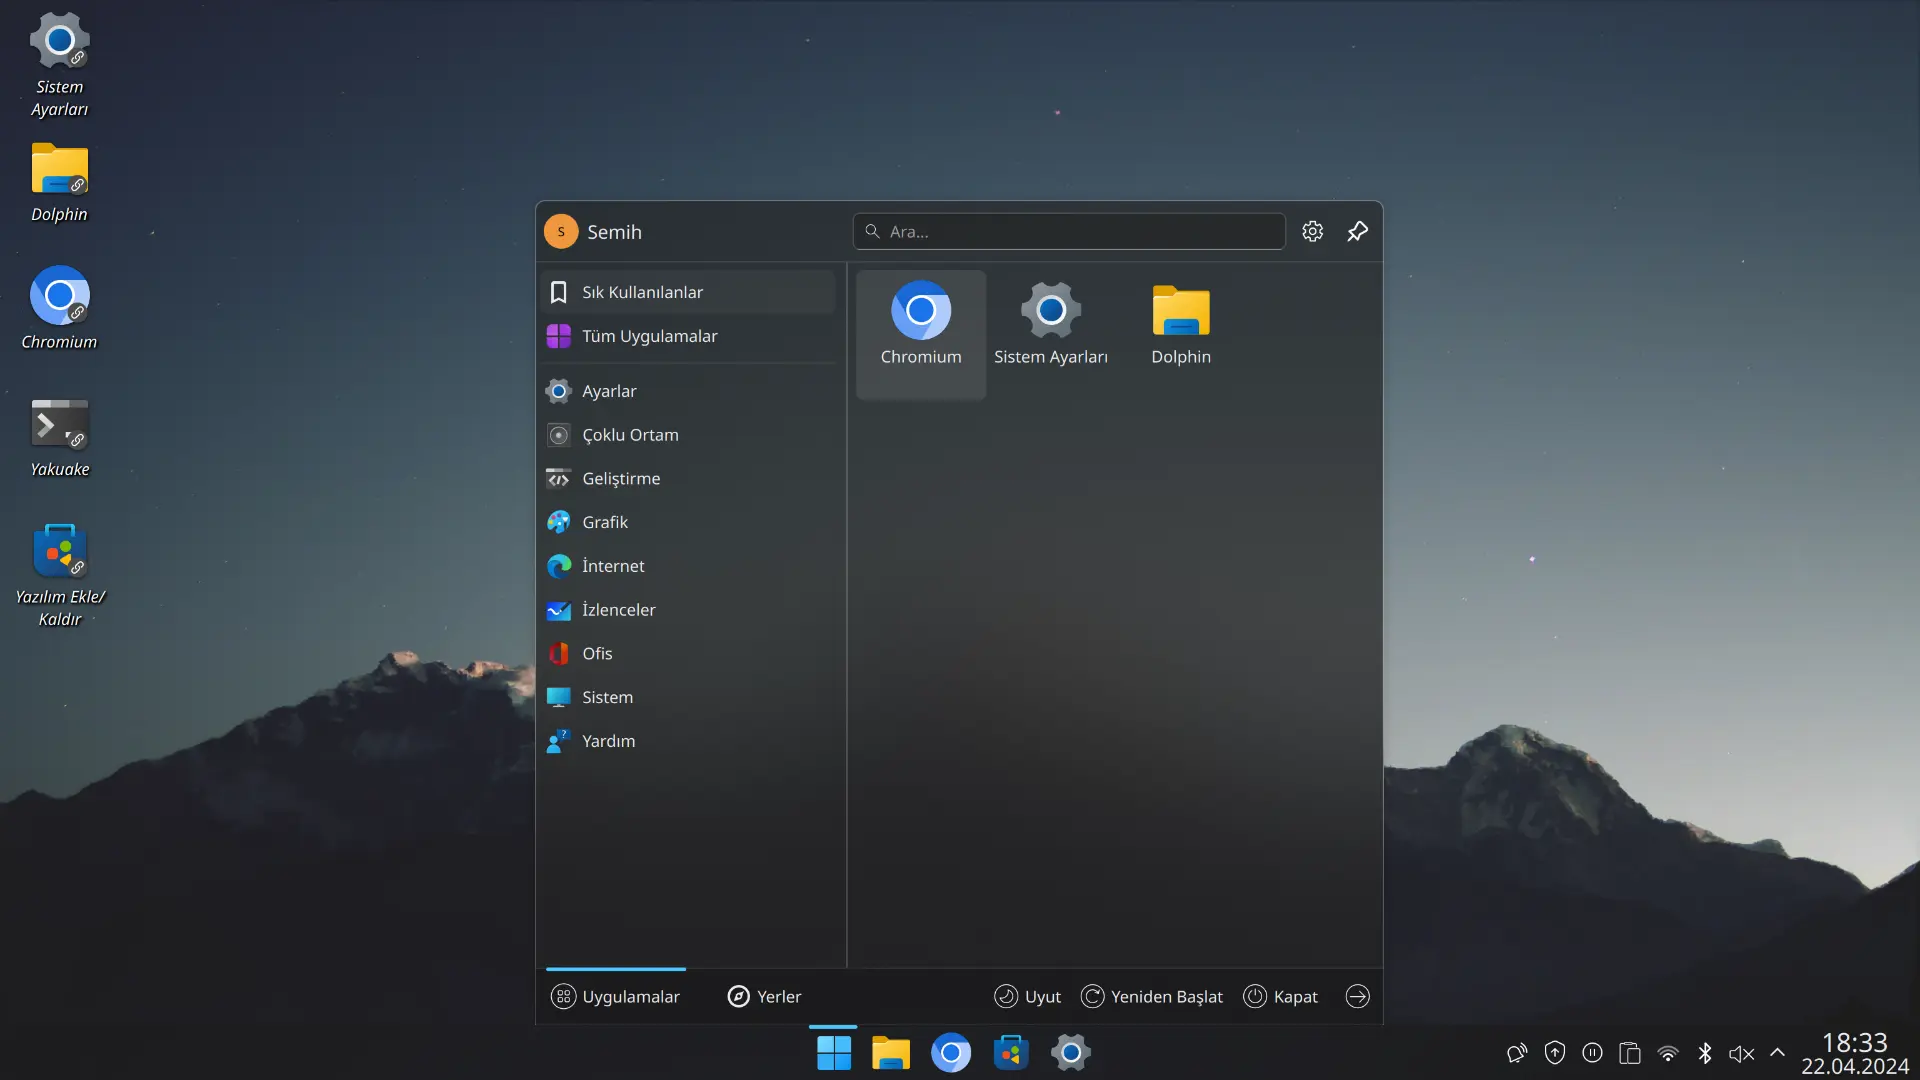Launch Dolphin from favorites grid
Image resolution: width=1920 pixels, height=1080 pixels.
pyautogui.click(x=1181, y=334)
